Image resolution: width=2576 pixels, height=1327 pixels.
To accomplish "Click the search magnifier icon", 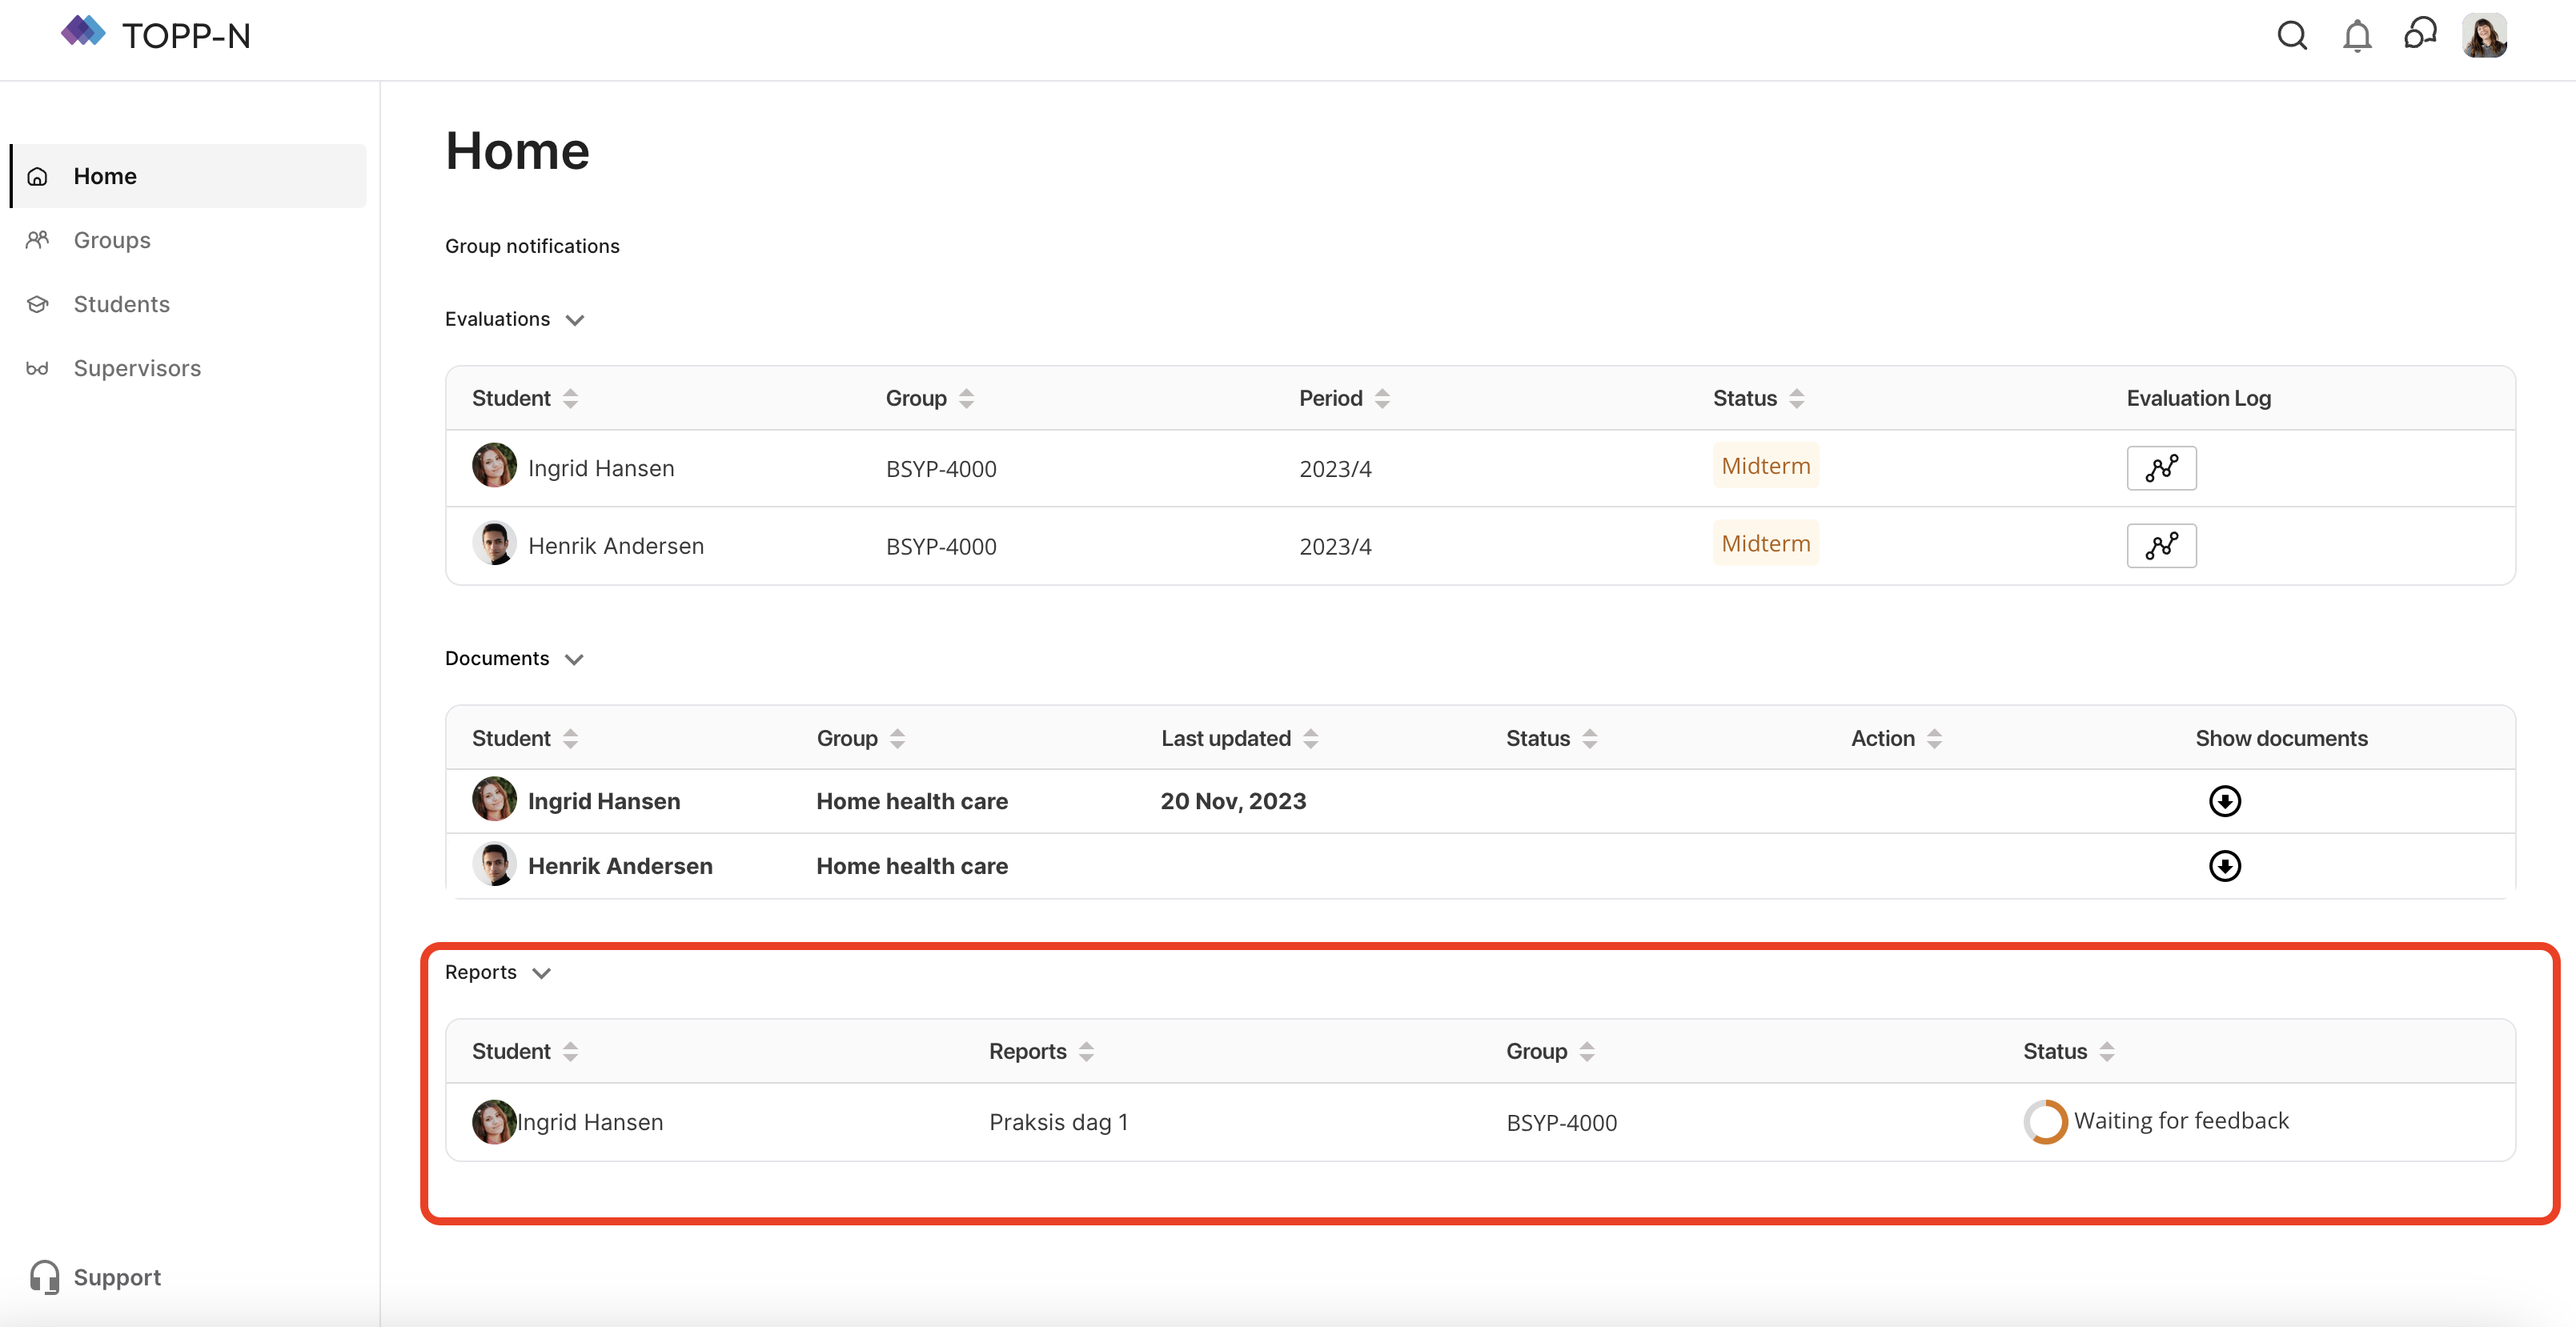I will pyautogui.click(x=2291, y=36).
